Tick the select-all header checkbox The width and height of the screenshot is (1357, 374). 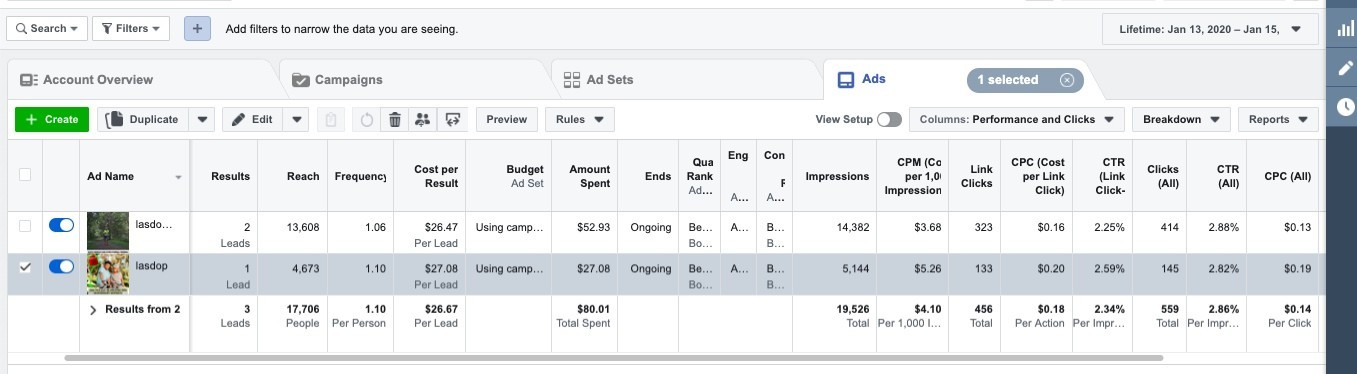[x=25, y=174]
